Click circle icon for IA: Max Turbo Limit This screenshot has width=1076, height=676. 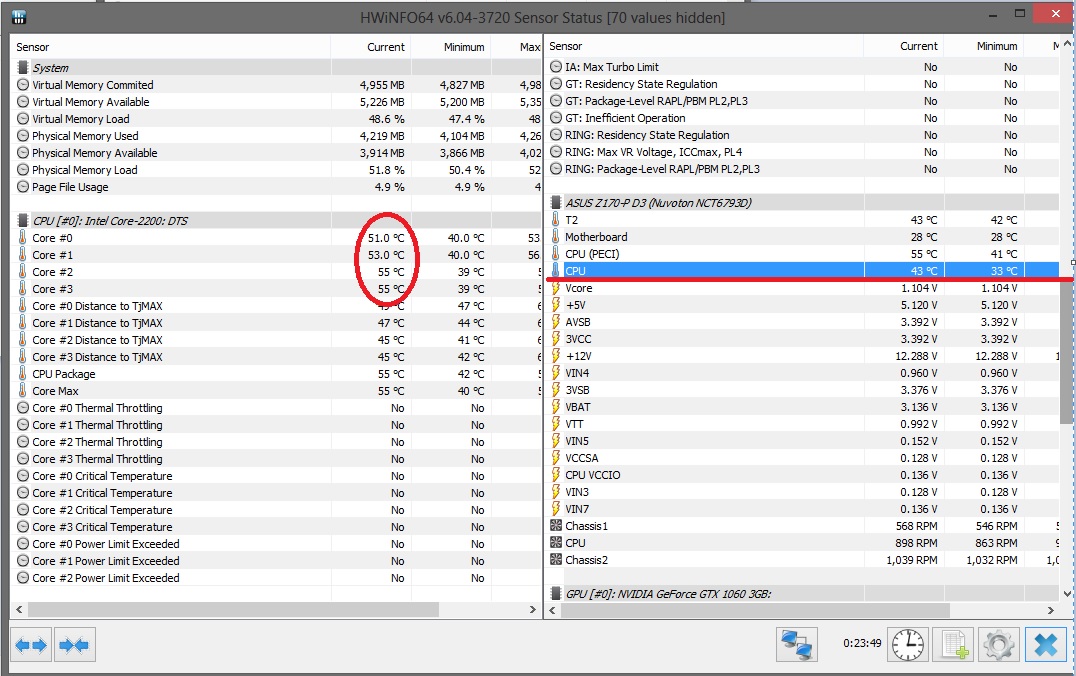pyautogui.click(x=556, y=67)
